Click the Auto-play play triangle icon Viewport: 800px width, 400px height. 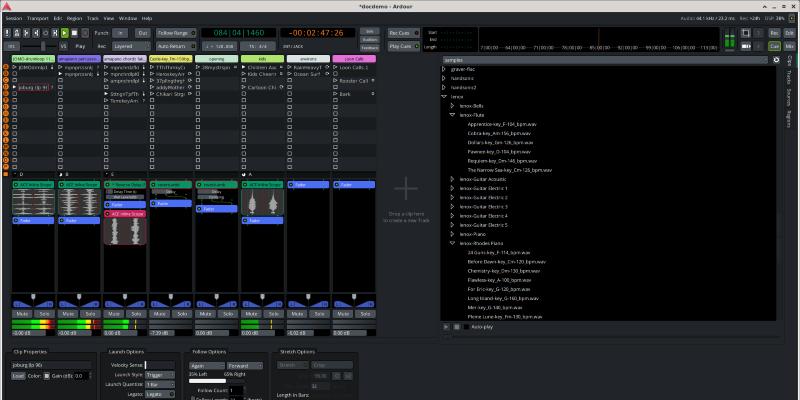tap(446, 326)
